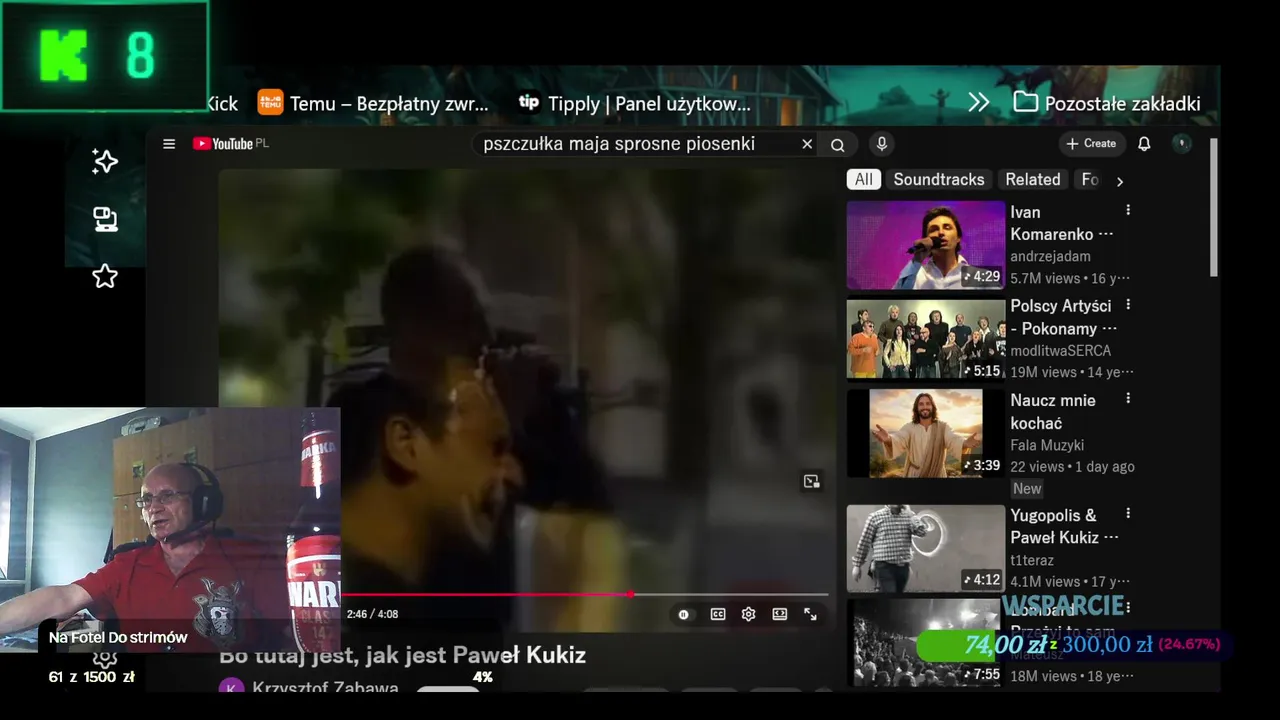The width and height of the screenshot is (1280, 720).
Task: Switch player to theater mode
Action: click(x=780, y=614)
